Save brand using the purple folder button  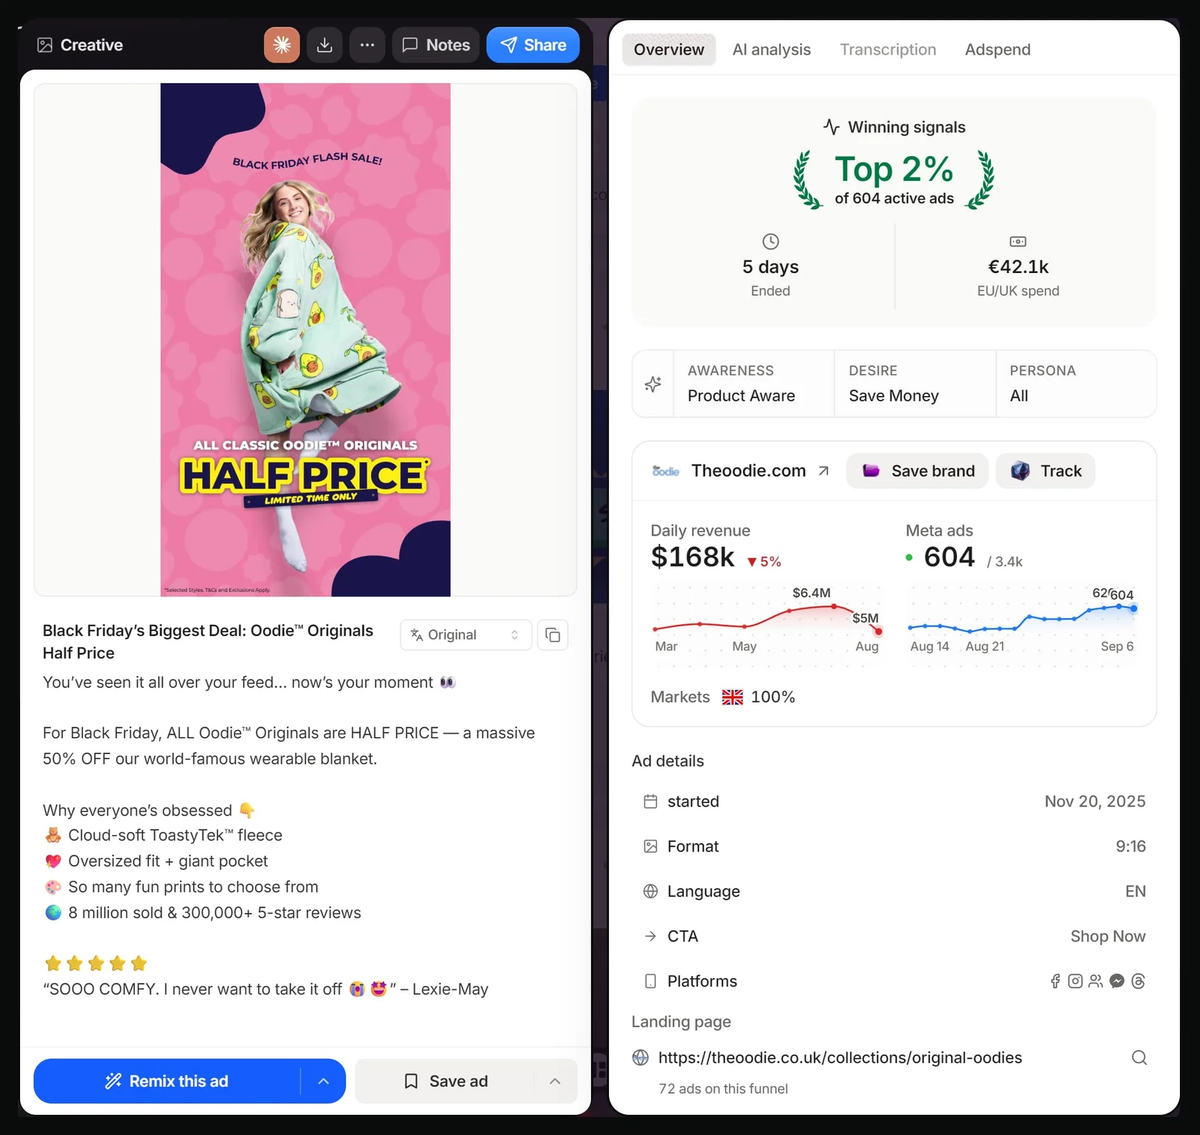[x=918, y=471]
